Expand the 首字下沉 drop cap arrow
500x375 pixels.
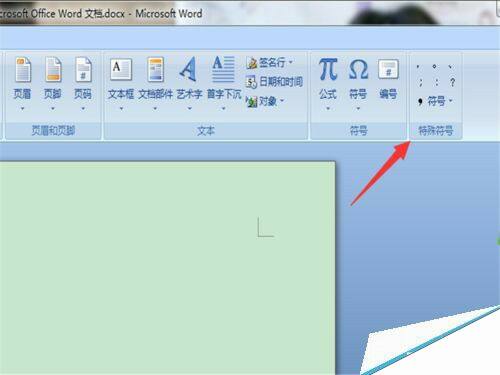224,108
